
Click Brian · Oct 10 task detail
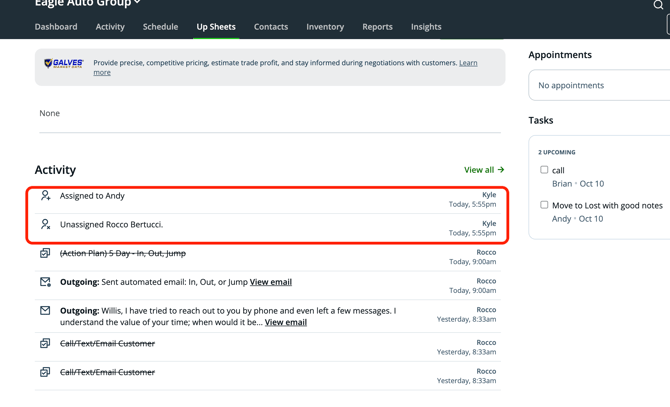coord(578,184)
